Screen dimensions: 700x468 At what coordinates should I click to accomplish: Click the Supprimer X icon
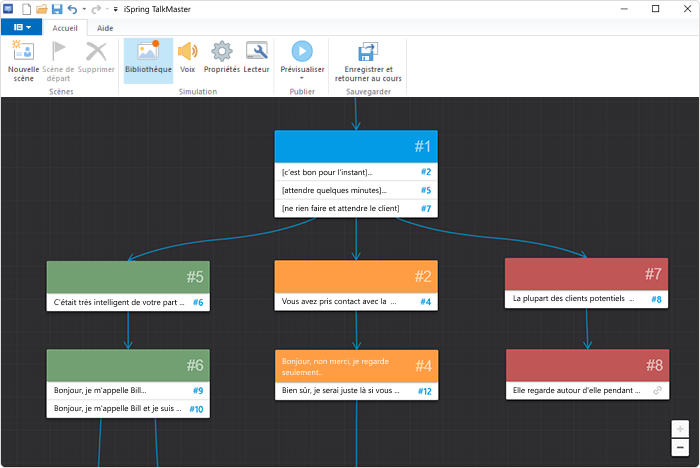coord(96,51)
